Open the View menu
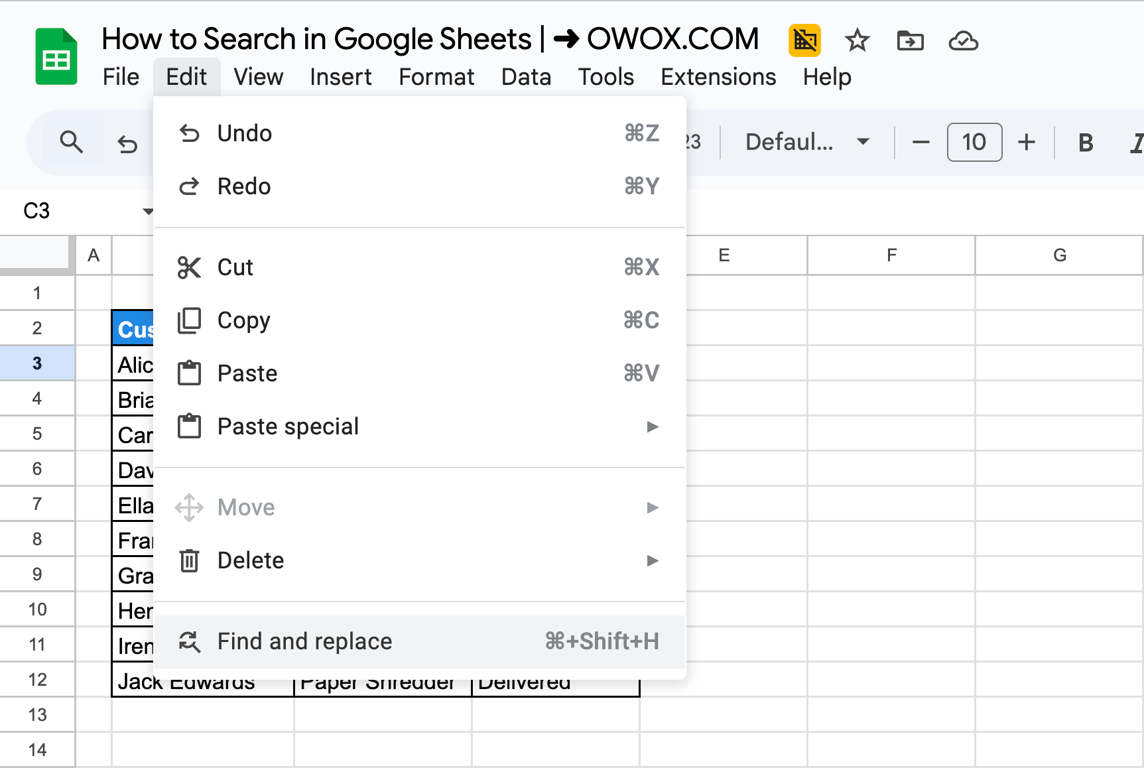Image resolution: width=1144 pixels, height=768 pixels. [258, 77]
